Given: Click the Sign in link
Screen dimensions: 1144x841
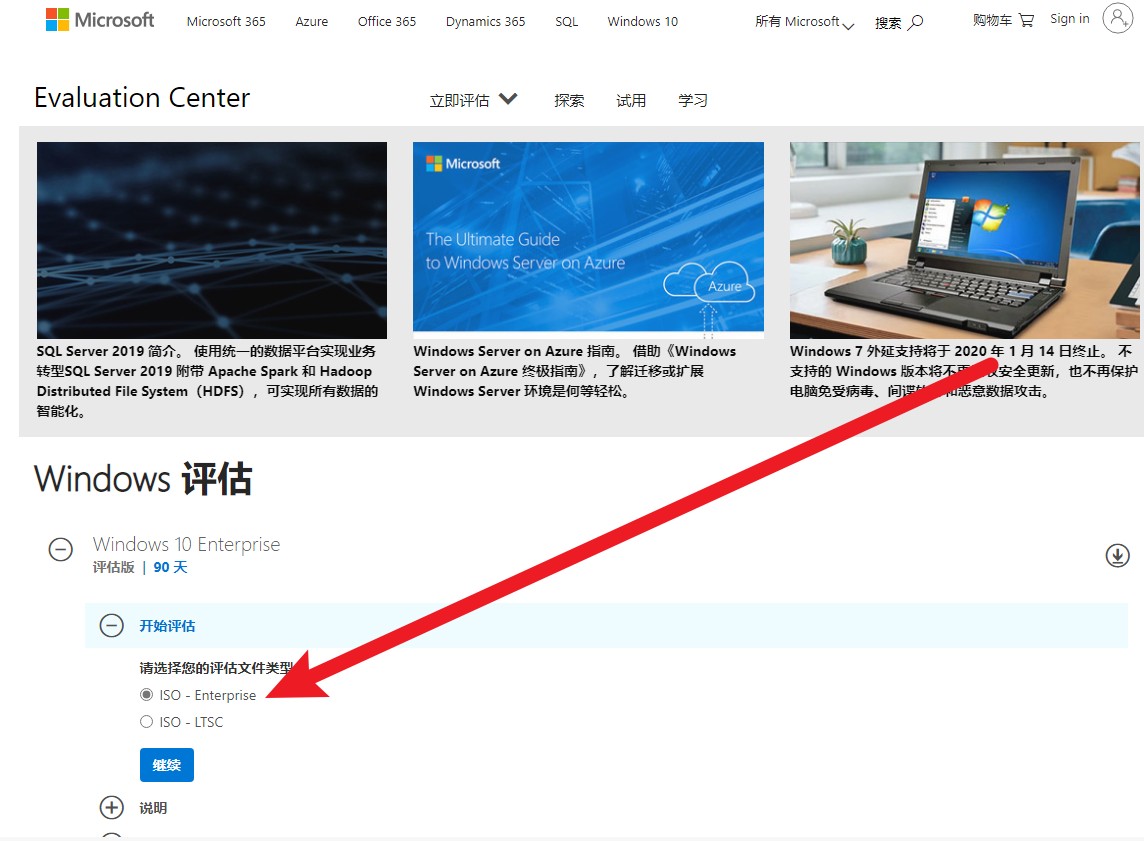Looking at the screenshot, I should pos(1070,19).
